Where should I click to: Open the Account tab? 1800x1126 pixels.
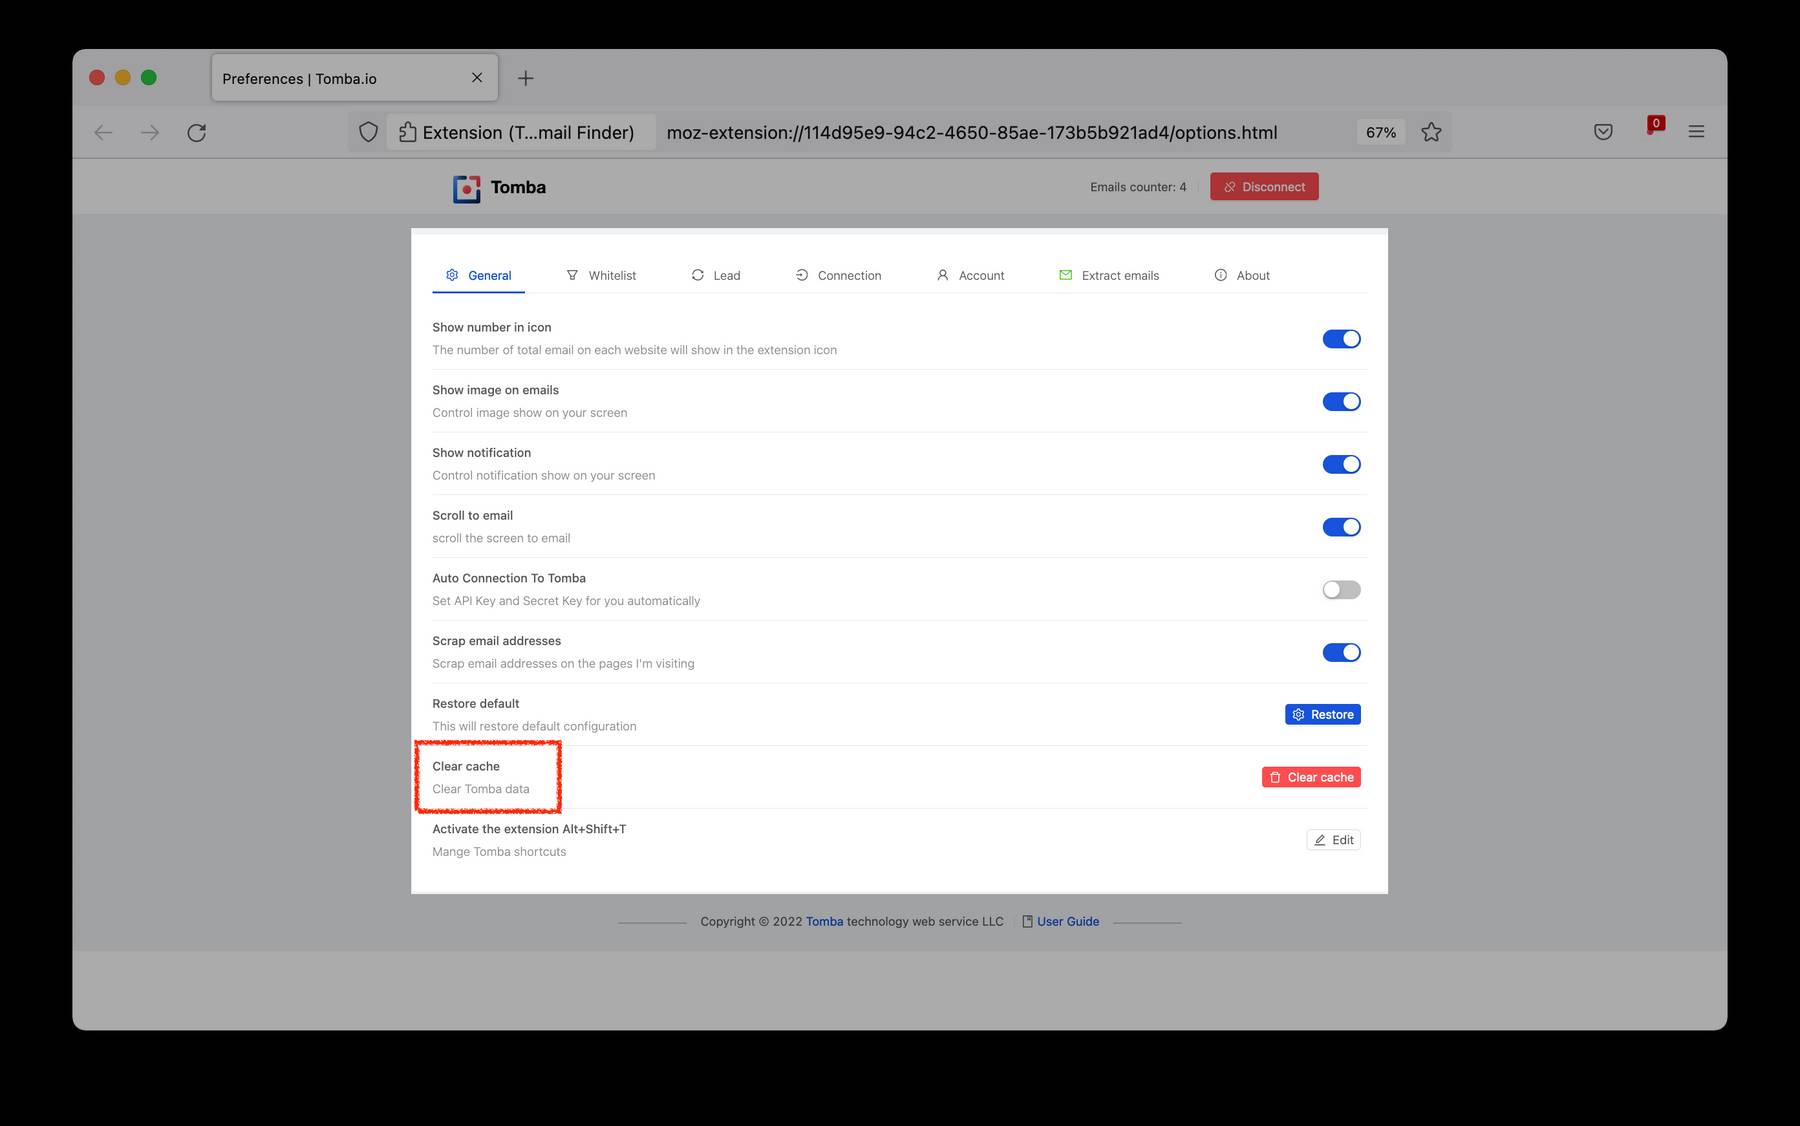tap(970, 276)
